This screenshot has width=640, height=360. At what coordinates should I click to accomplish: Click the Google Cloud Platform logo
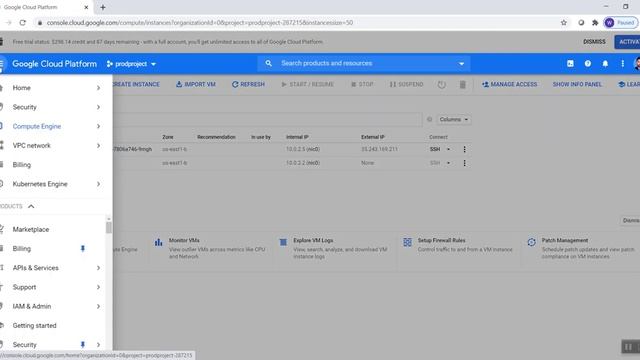[x=54, y=64]
